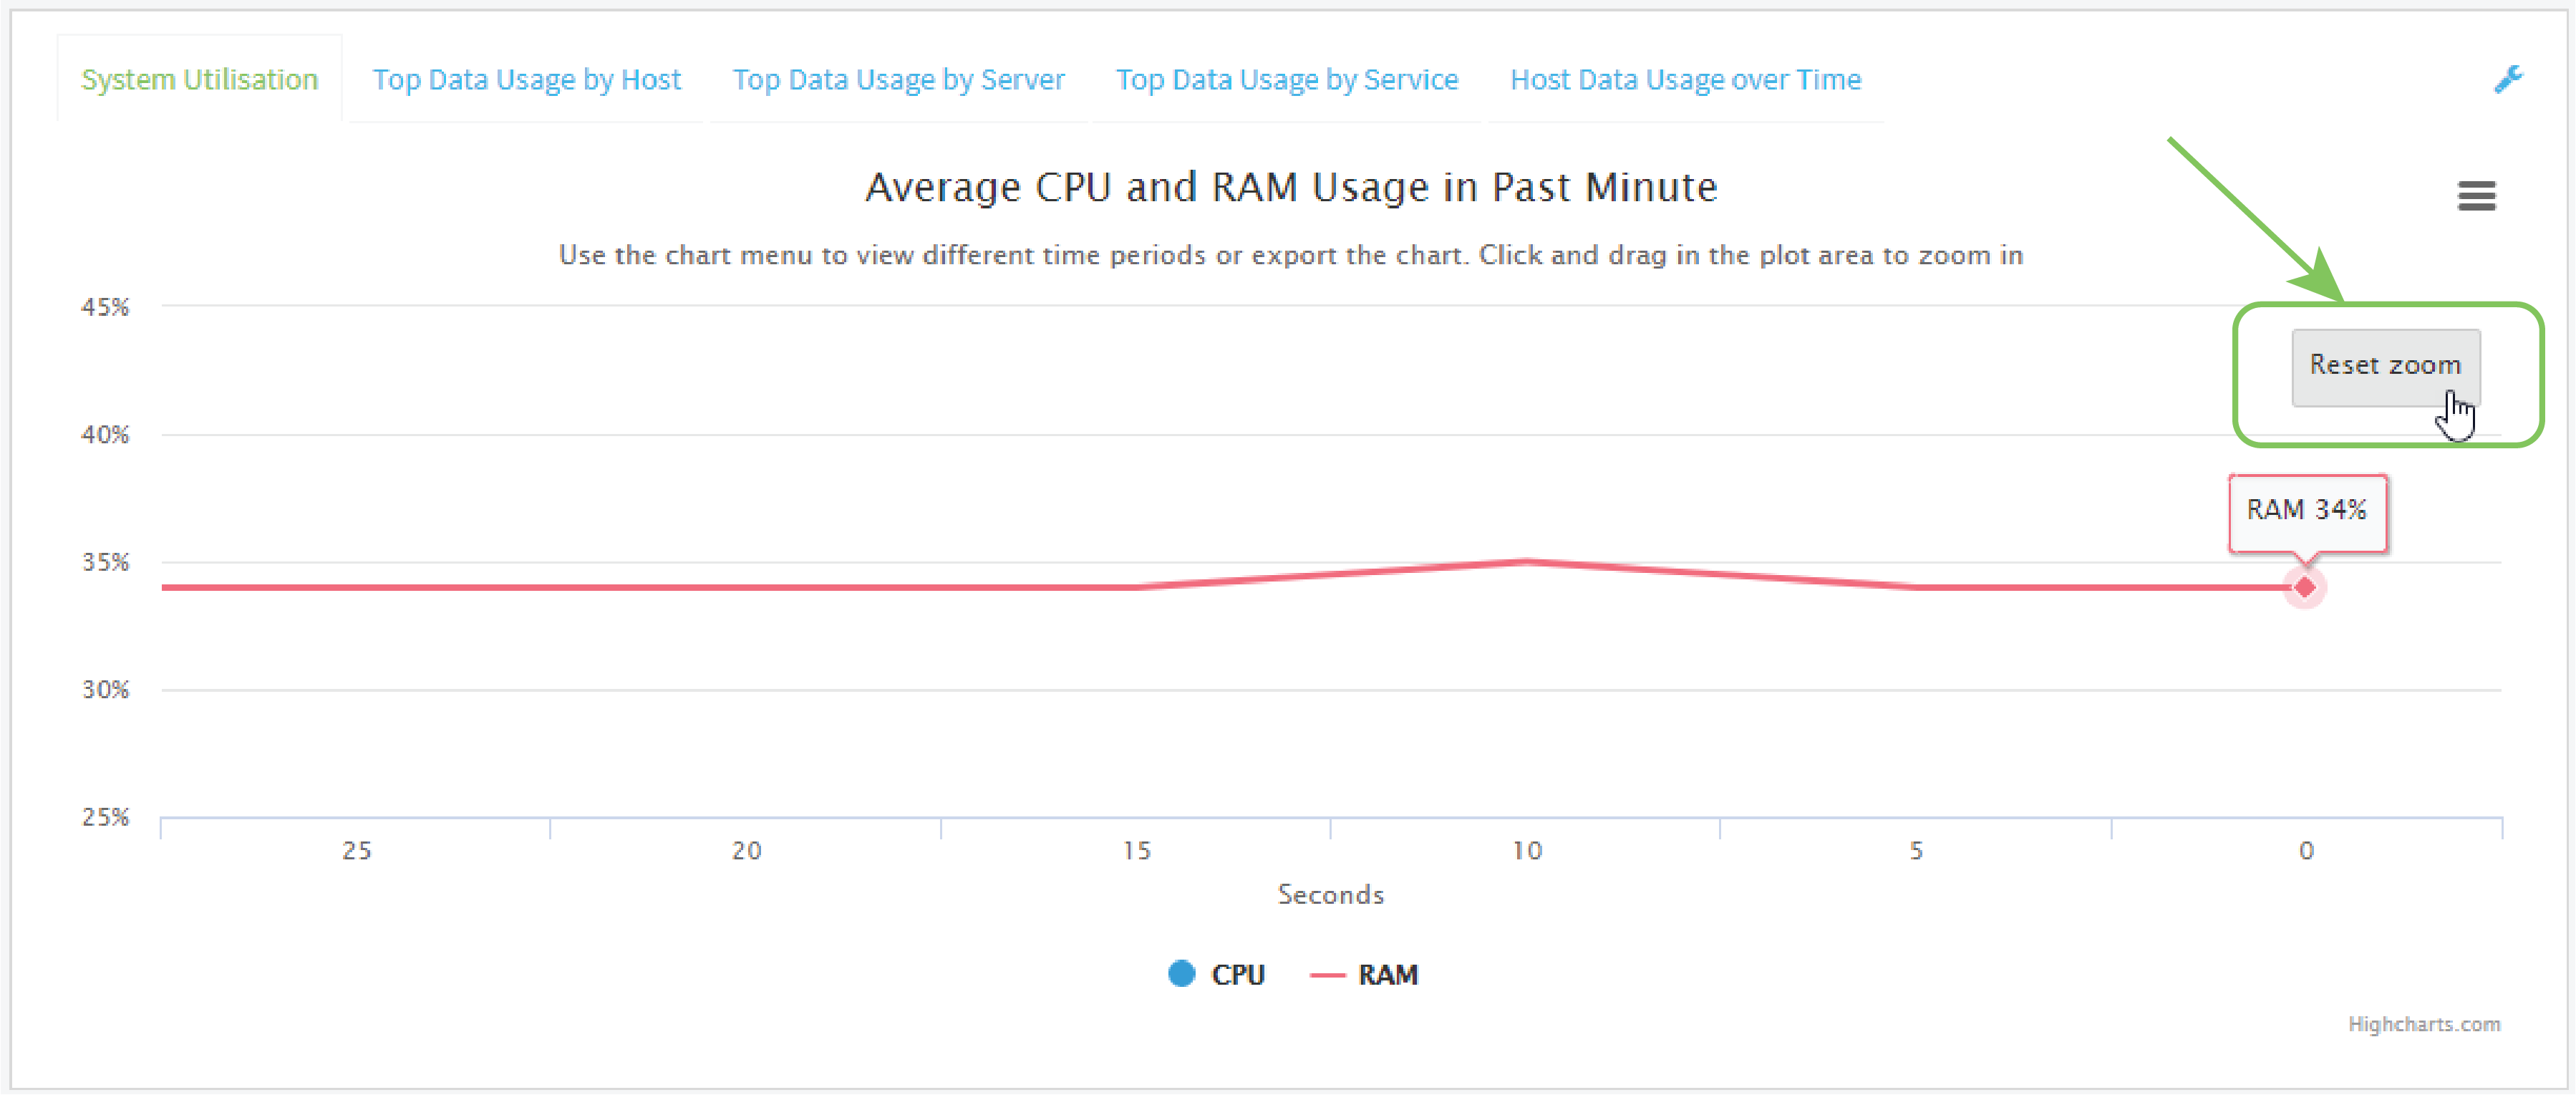
Task: Click the Seconds axis label
Action: click(x=1330, y=895)
